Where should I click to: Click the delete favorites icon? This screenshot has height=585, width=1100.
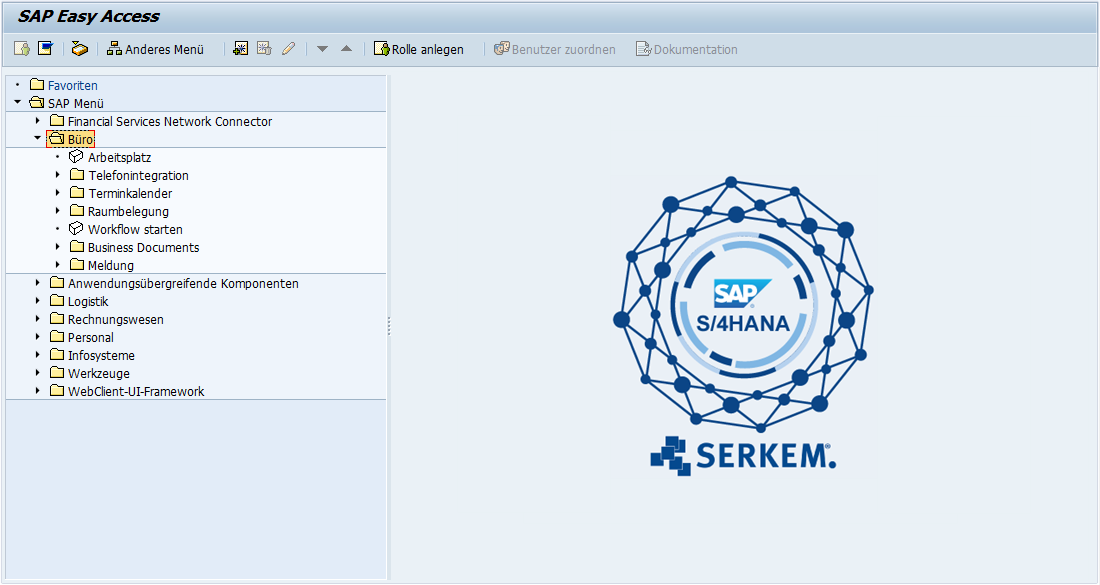pos(264,49)
